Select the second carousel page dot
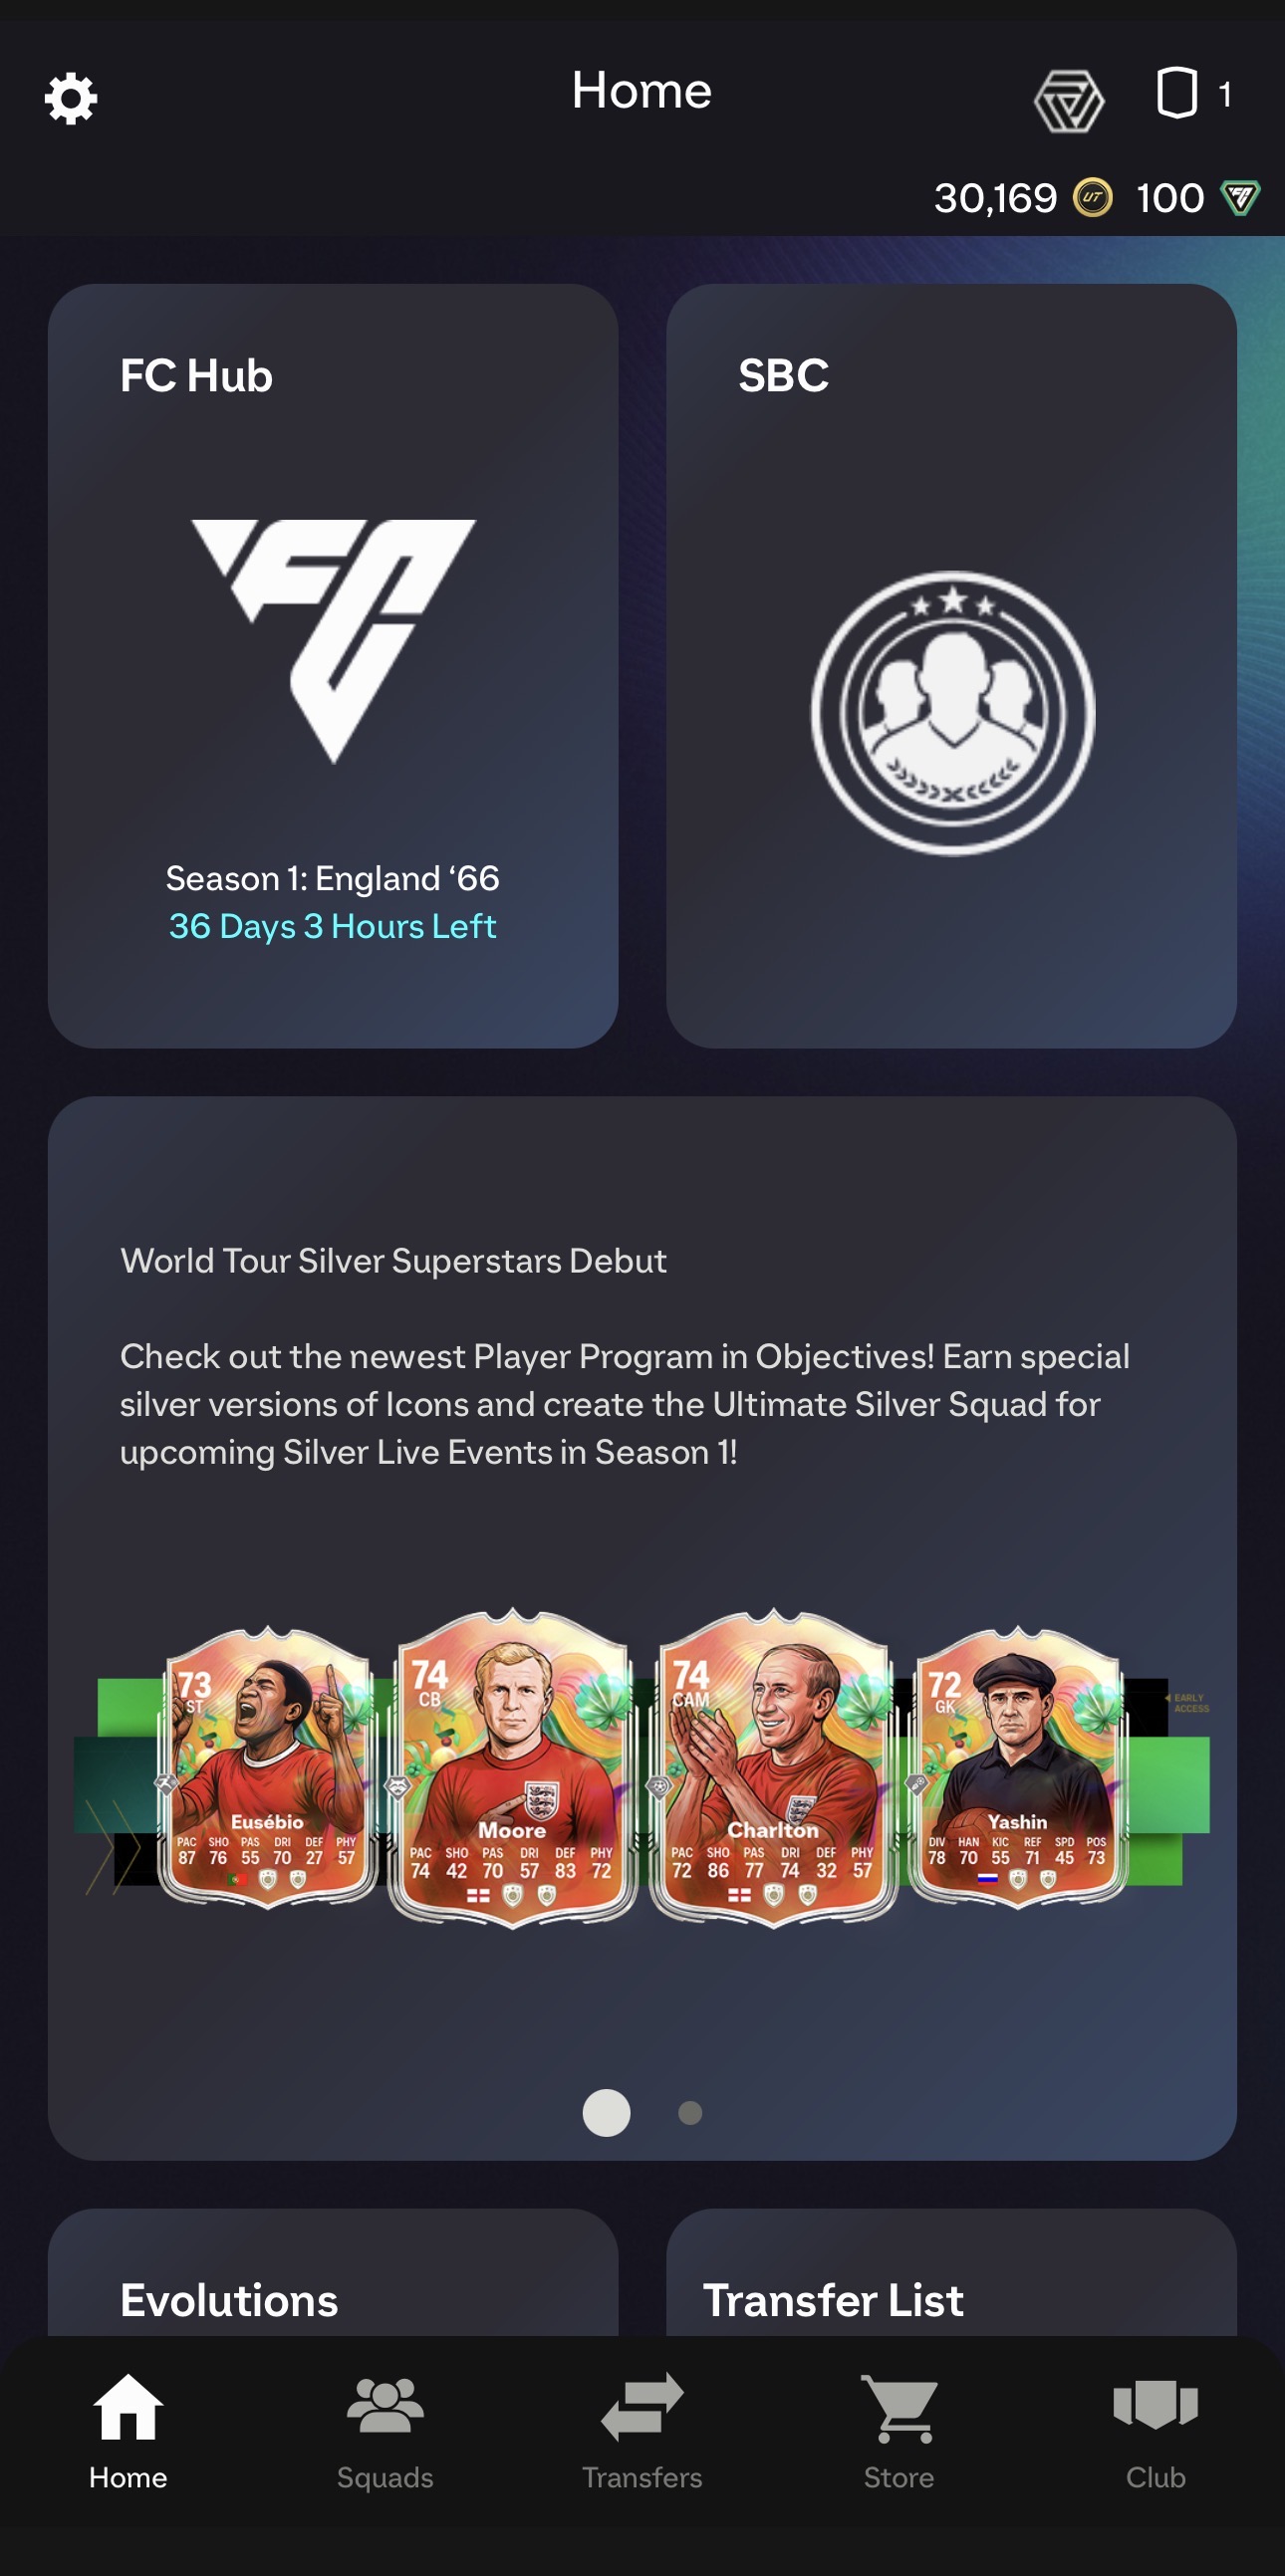This screenshot has height=2576, width=1285. click(690, 2113)
